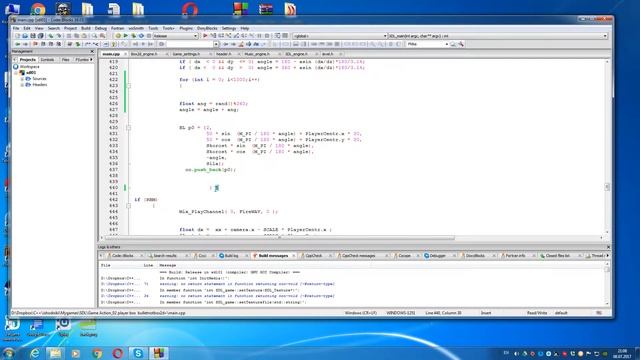
Task: Open the Plugins menu
Action: click(186, 28)
